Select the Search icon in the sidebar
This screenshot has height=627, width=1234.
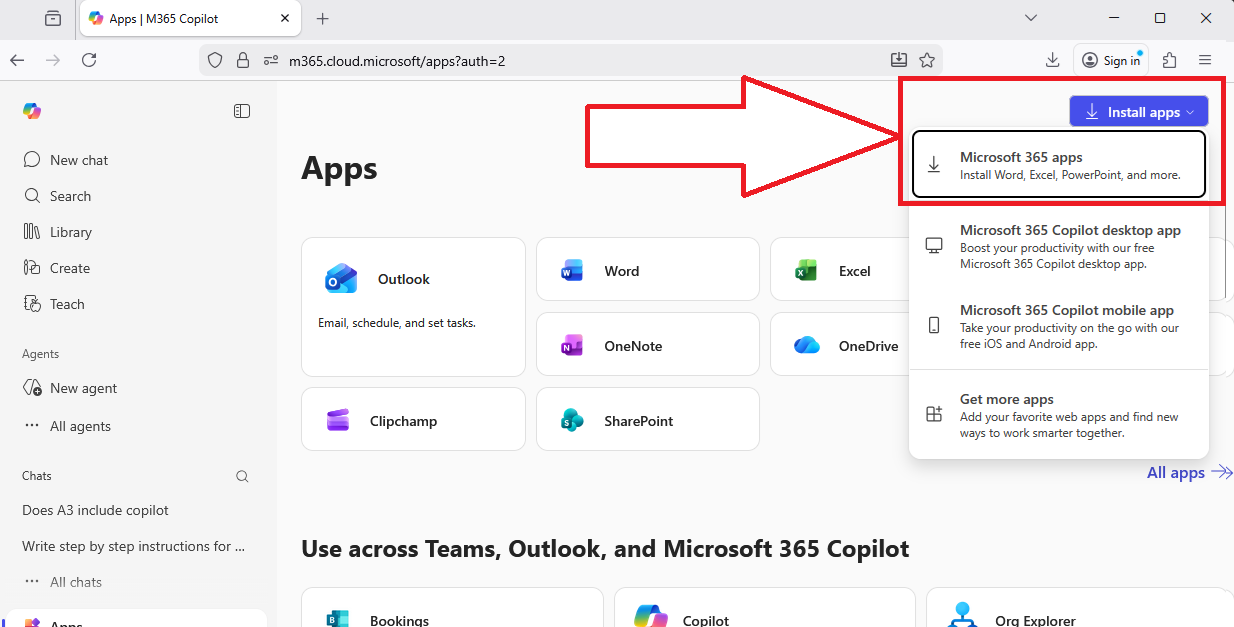click(70, 195)
